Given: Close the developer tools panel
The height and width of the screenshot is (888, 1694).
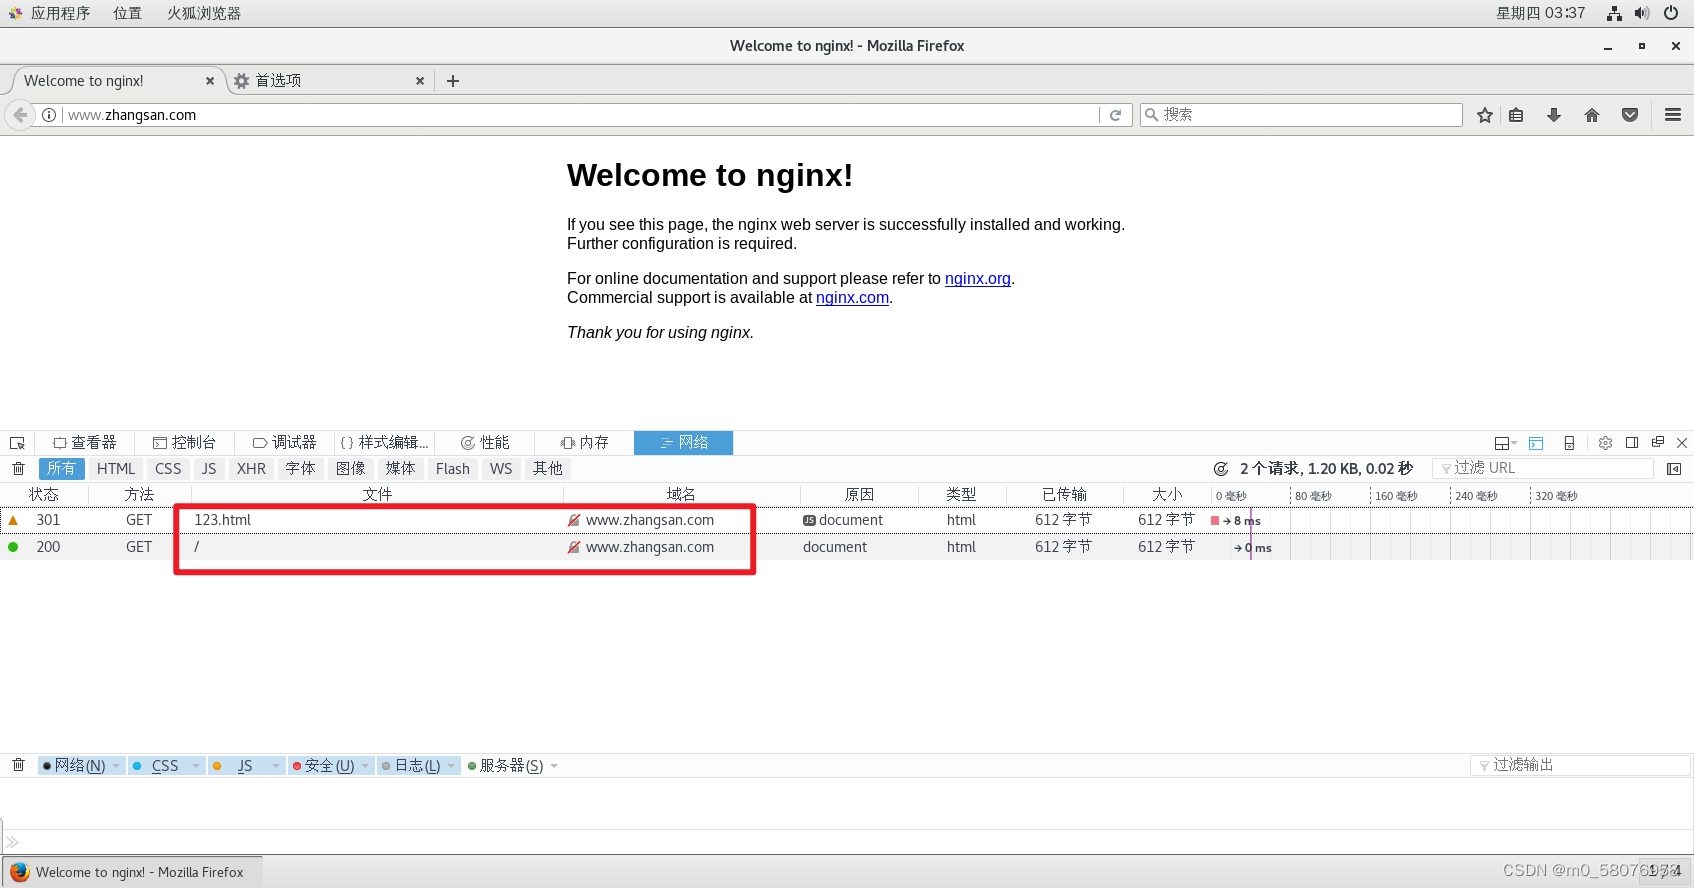Looking at the screenshot, I should (1682, 443).
